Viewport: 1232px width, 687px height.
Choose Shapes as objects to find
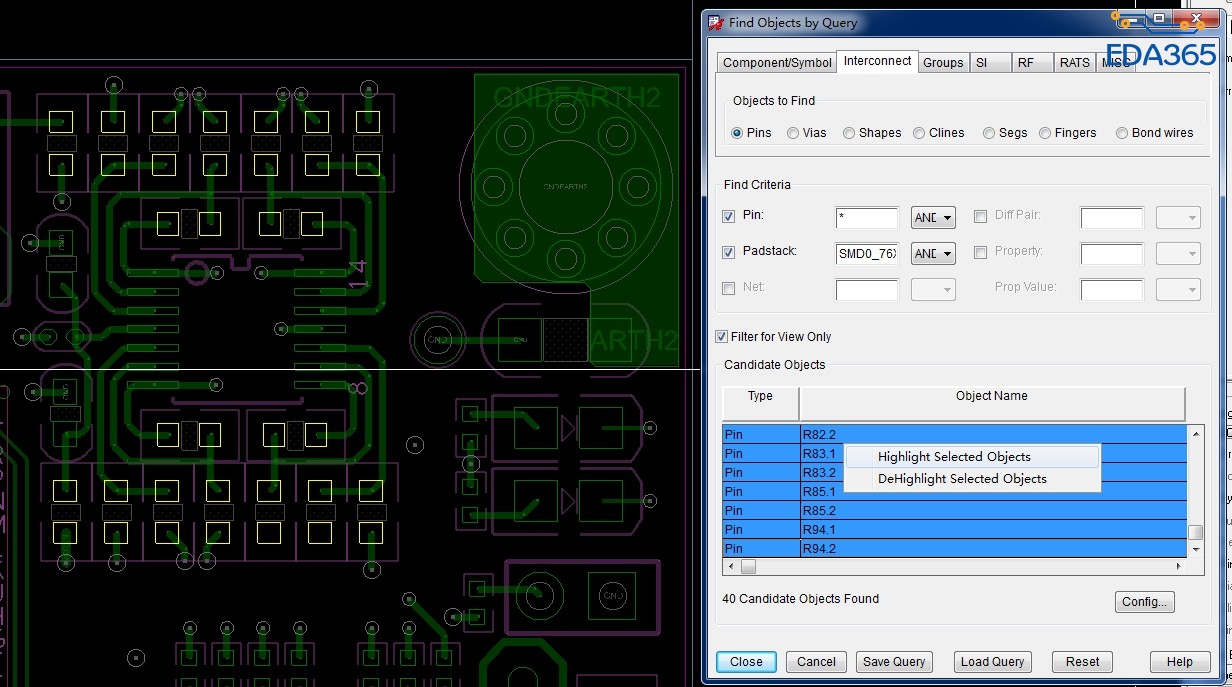[x=849, y=133]
